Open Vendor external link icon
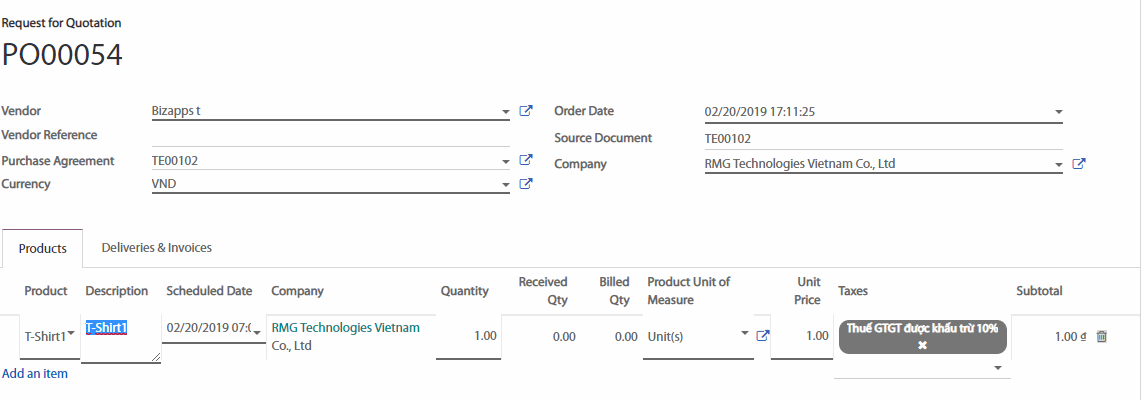1144x400 pixels. click(527, 111)
